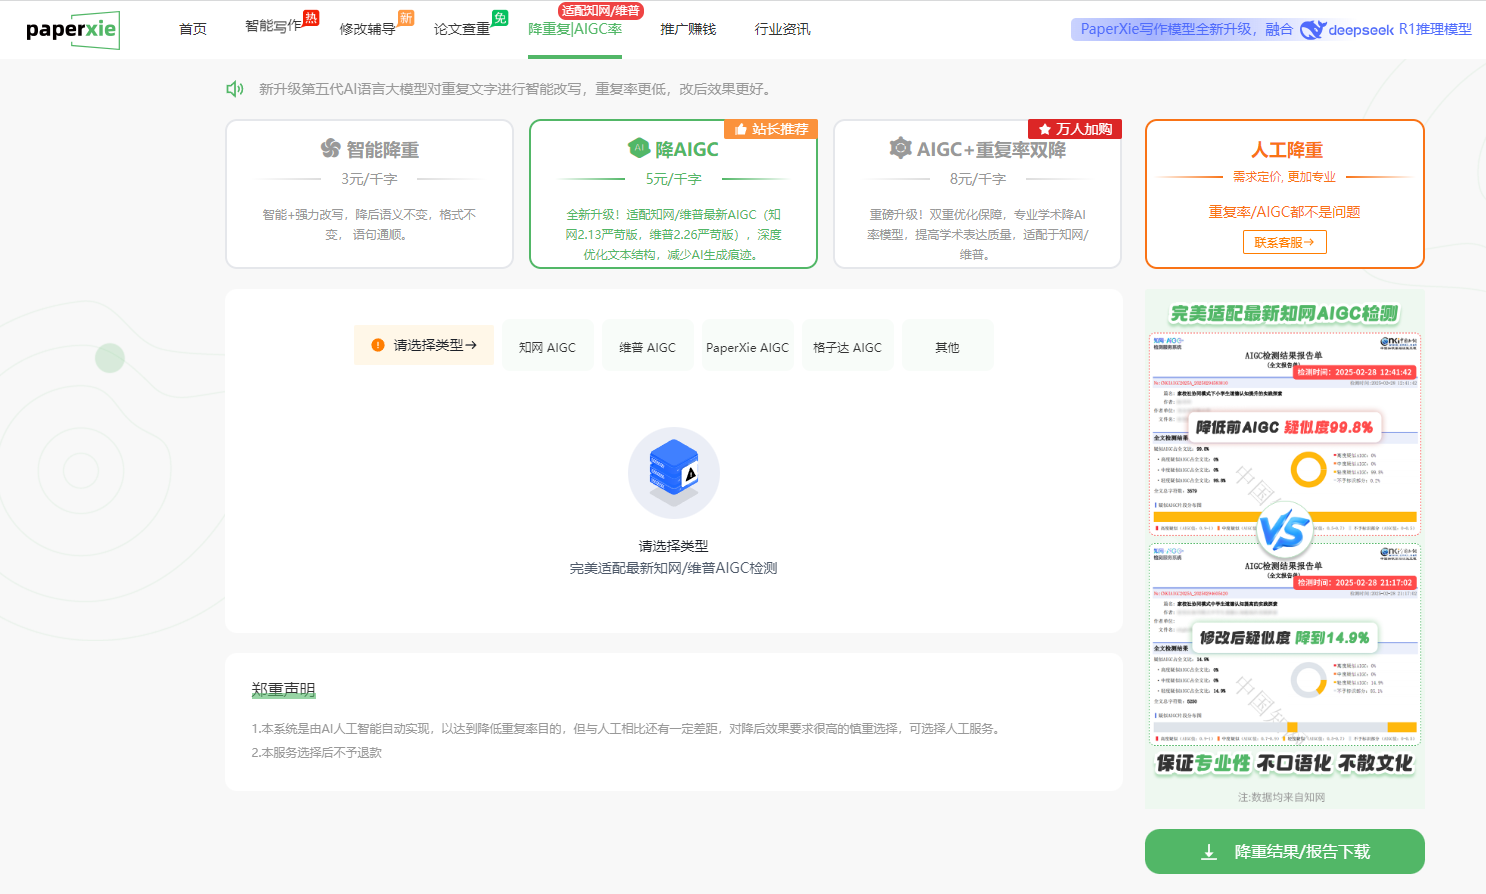Choose the 知网 AIGC type
The height and width of the screenshot is (894, 1486).
(547, 346)
